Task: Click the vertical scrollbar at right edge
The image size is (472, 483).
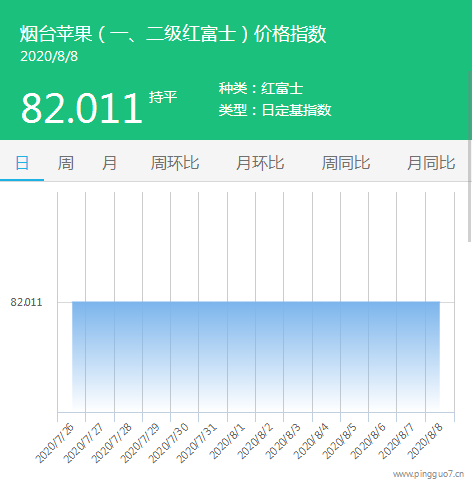Action: pyautogui.click(x=470, y=156)
